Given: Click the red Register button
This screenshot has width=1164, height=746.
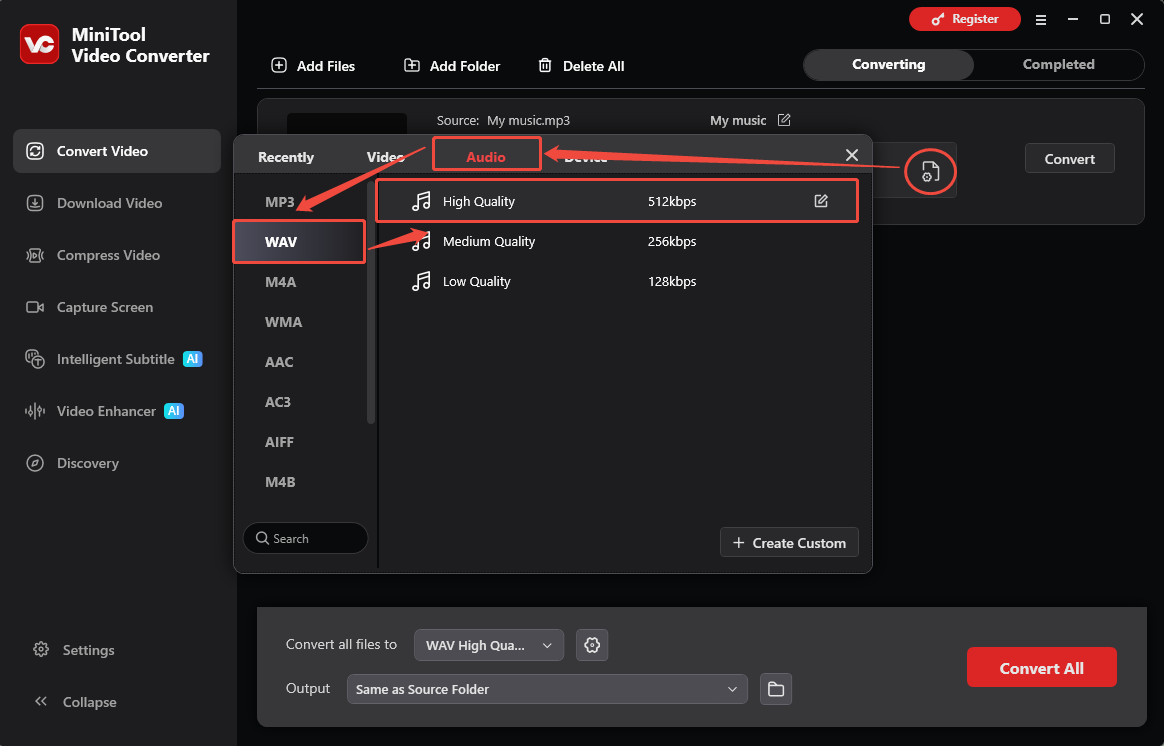Looking at the screenshot, I should (965, 19).
